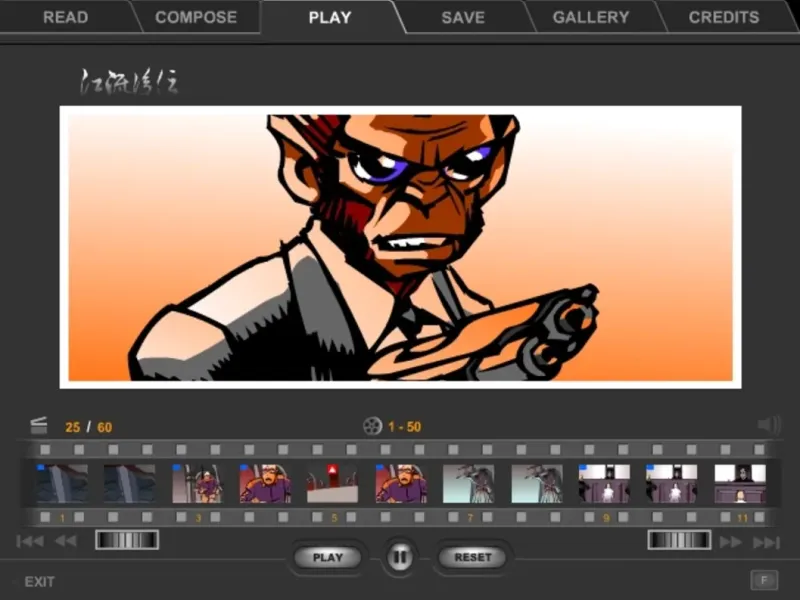
Task: Toggle fullscreen with the F button
Action: click(764, 580)
